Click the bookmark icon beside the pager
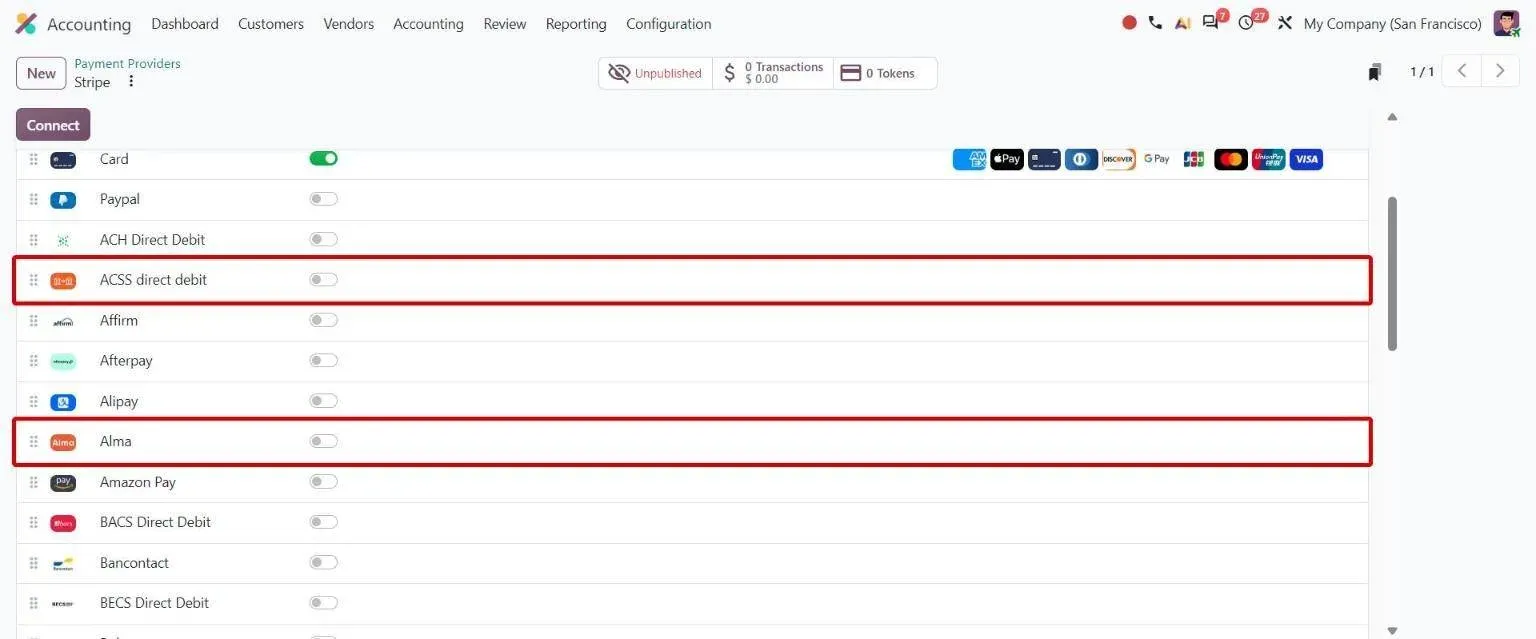Screen dimensions: 1536x639 click(1375, 72)
